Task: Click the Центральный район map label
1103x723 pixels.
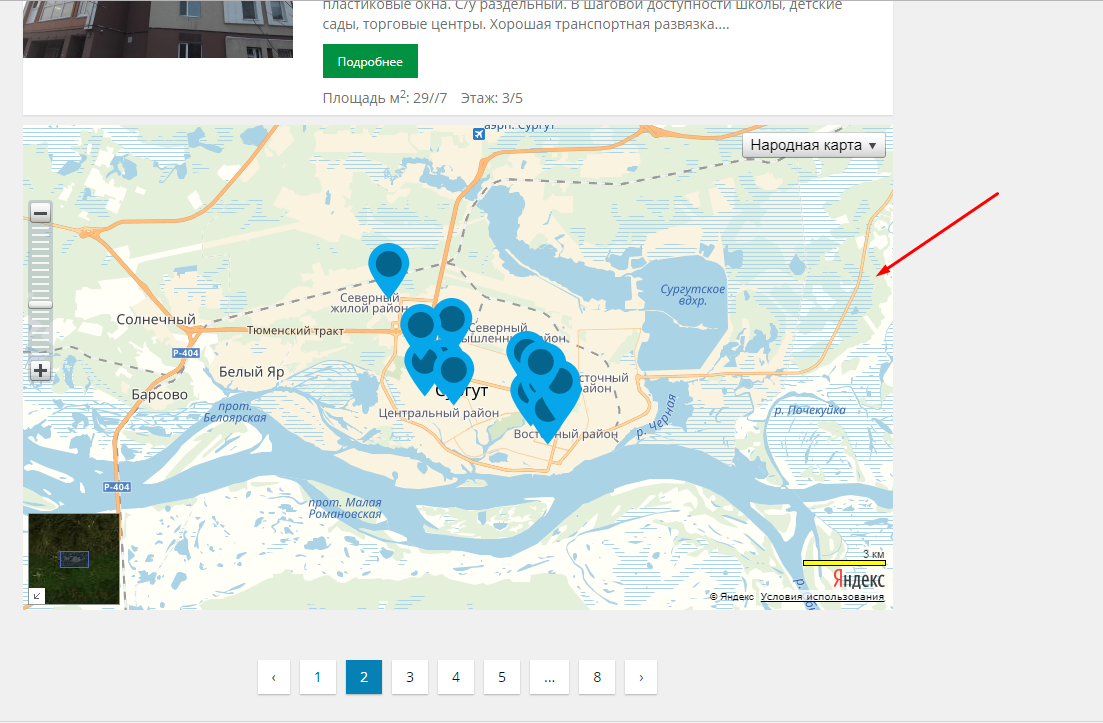Action: (439, 413)
